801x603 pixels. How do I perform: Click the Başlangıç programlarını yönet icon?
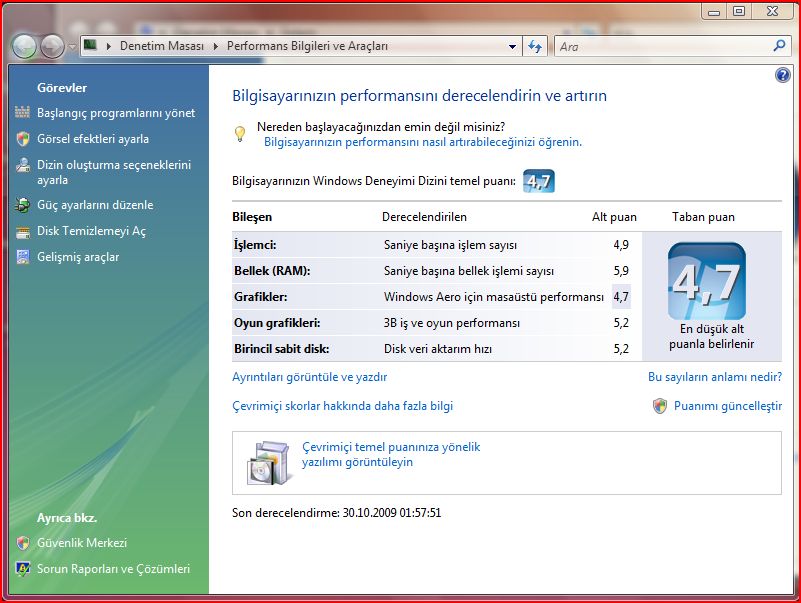point(22,112)
